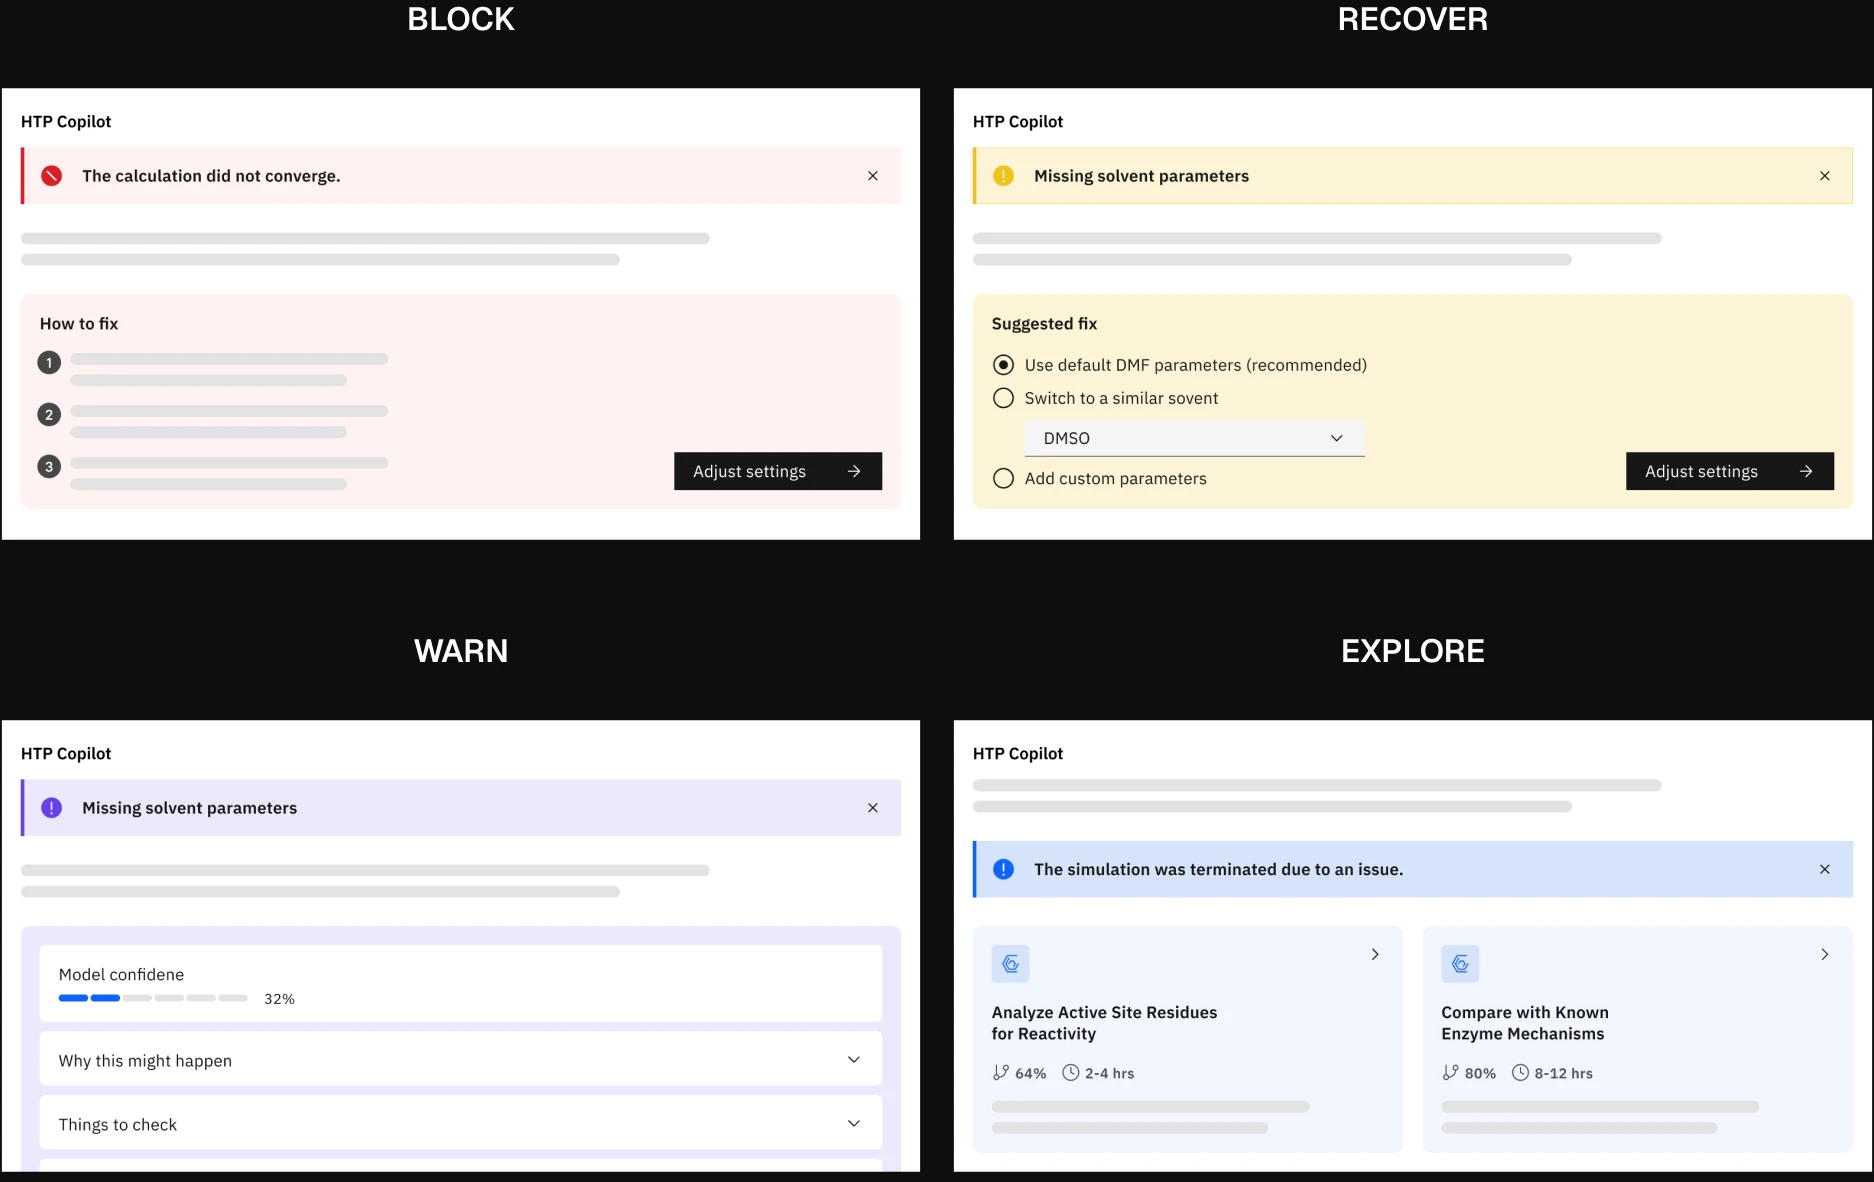Click the clock icon next to 8-12 hrs
The image size is (1874, 1182).
pos(1520,1073)
